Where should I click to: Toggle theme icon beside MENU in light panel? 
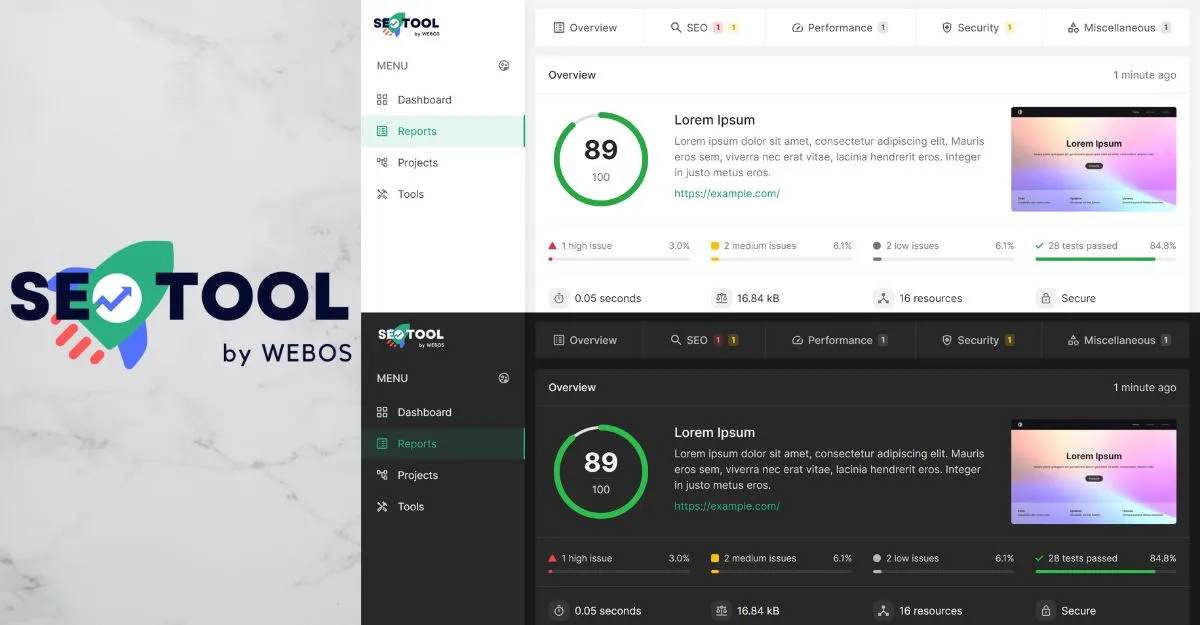coord(504,66)
